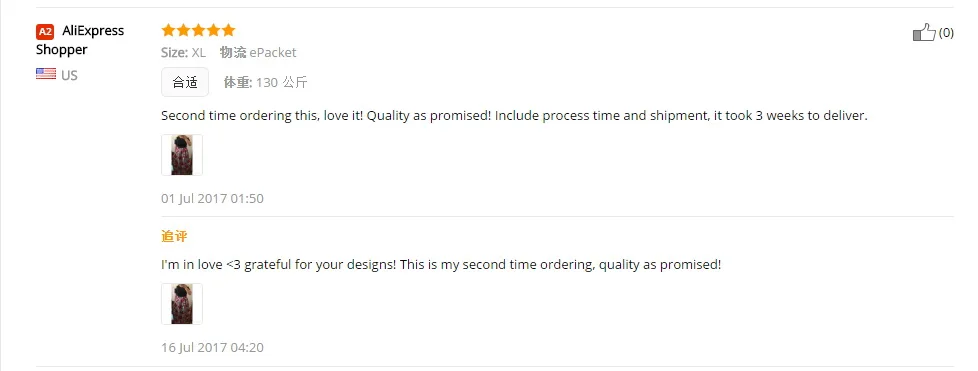Click the thumbs-up helpful icon
This screenshot has height=371, width=978.
924,32
